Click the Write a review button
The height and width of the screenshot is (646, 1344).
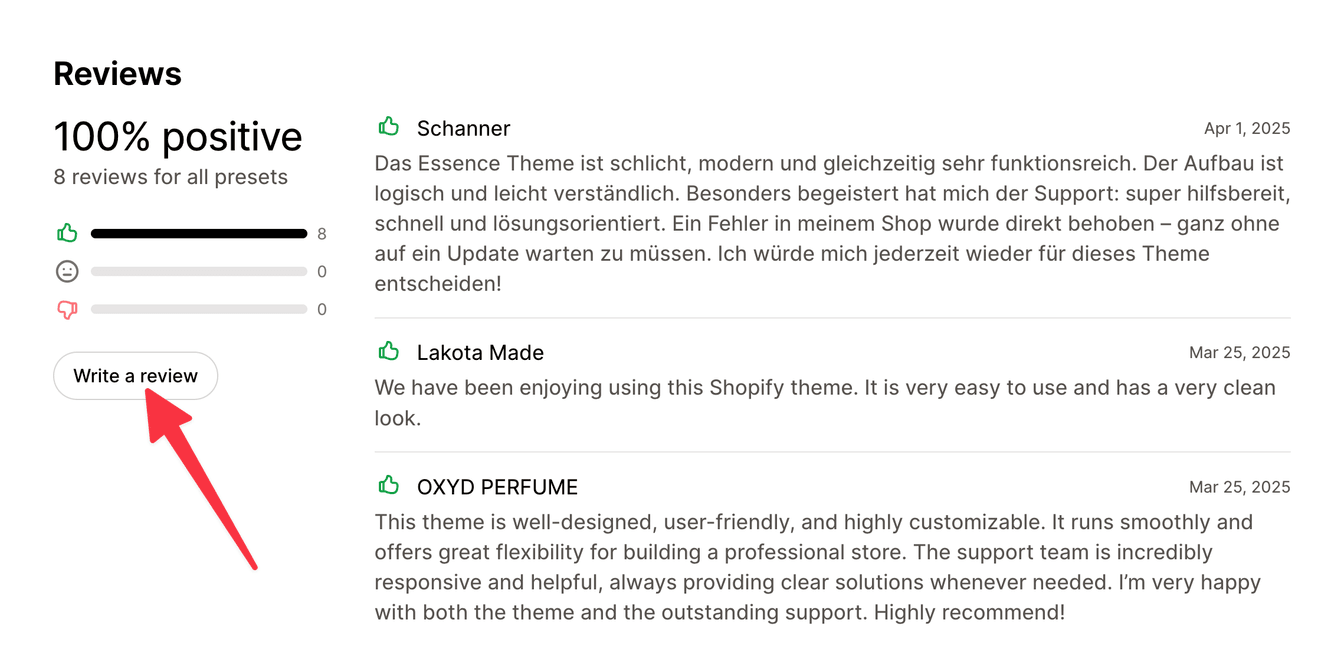click(135, 375)
